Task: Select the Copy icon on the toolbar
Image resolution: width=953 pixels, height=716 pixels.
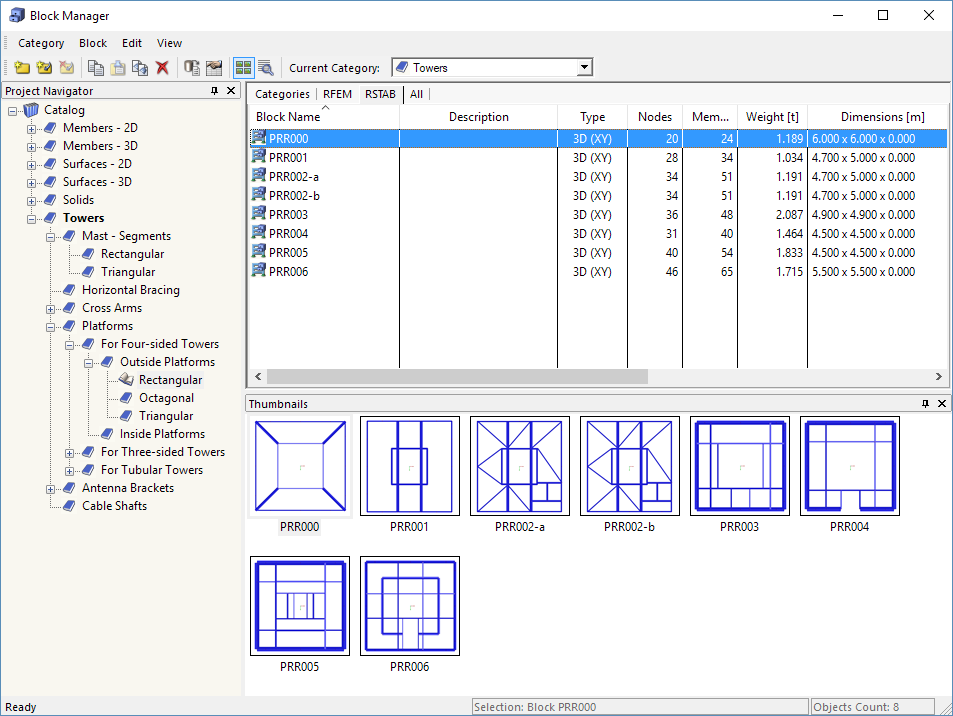Action: pyautogui.click(x=96, y=67)
